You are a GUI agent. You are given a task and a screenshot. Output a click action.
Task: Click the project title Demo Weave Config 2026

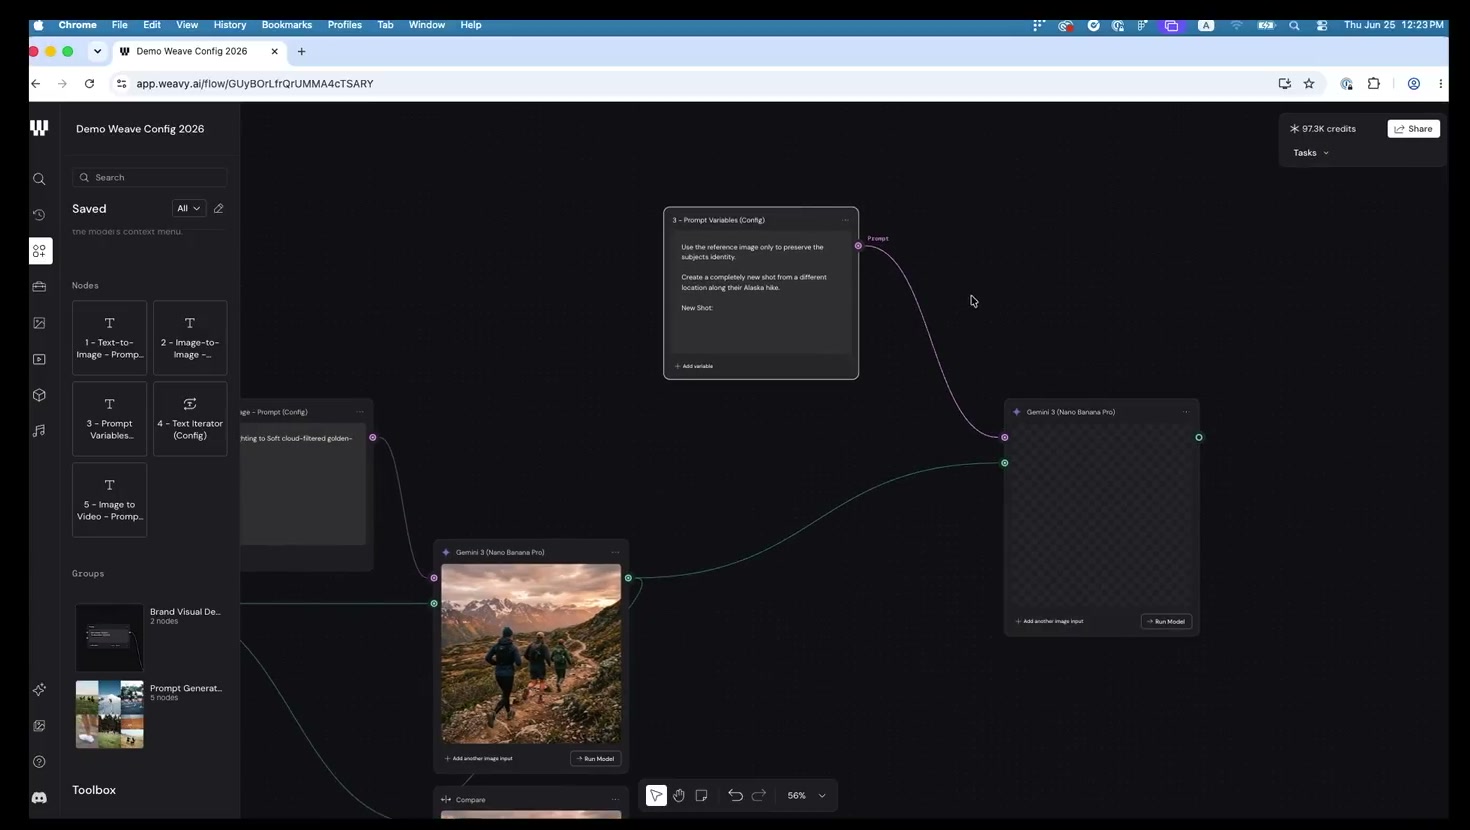click(140, 129)
